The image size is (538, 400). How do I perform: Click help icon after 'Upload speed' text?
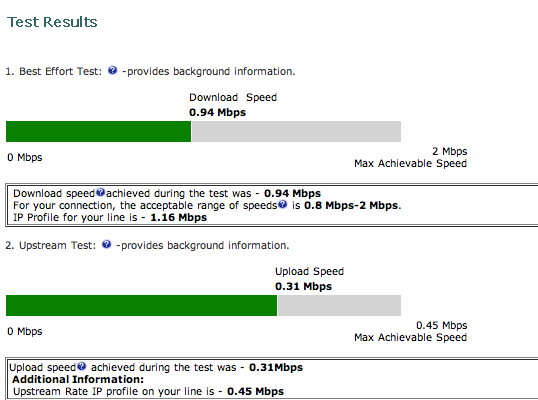81,366
